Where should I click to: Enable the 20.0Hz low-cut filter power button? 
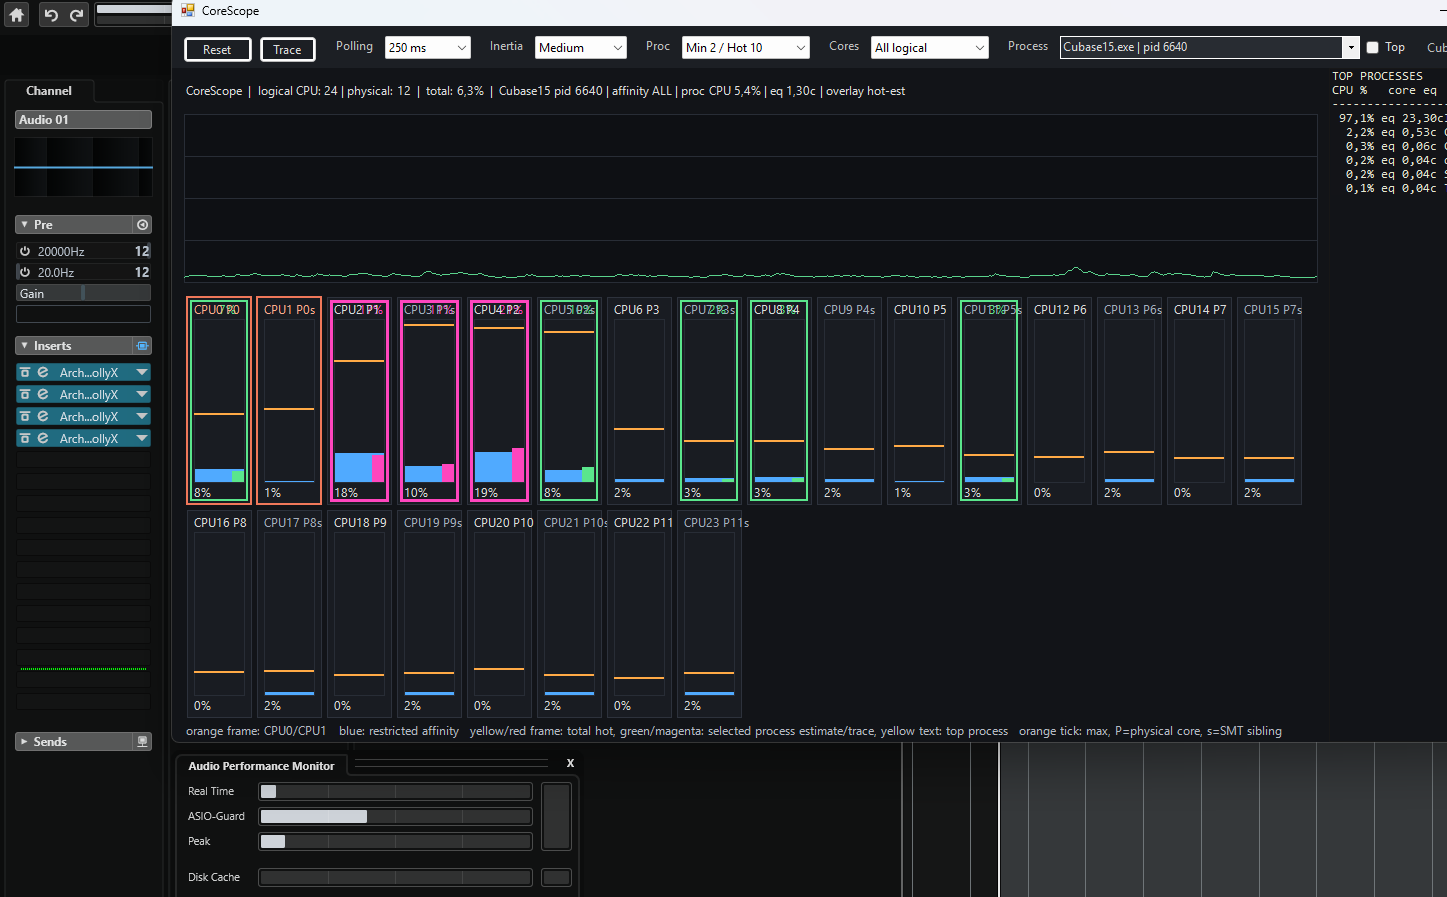[x=25, y=272]
